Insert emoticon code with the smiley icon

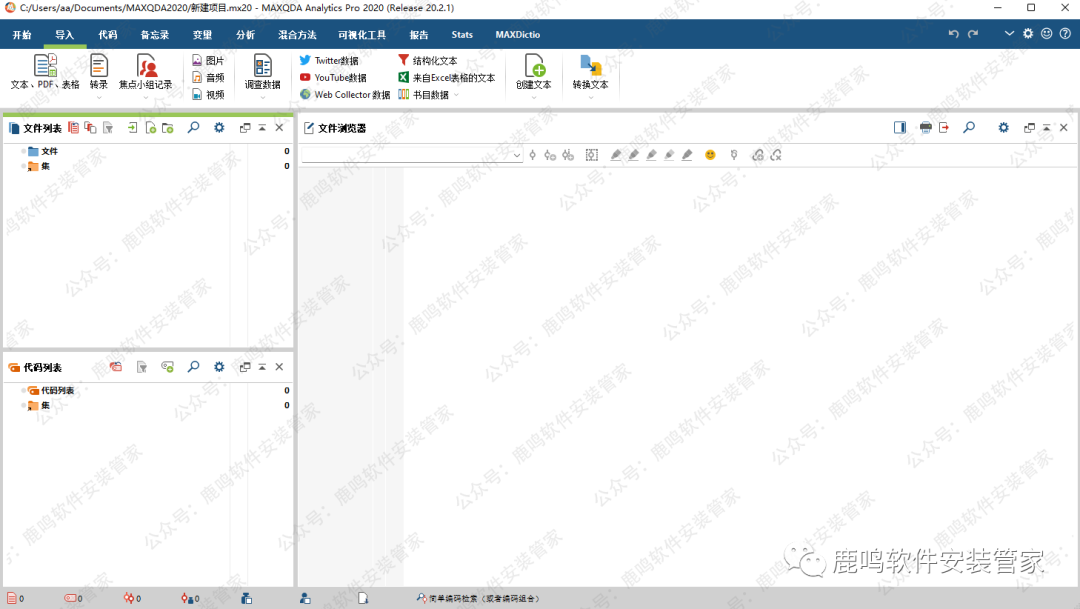point(710,155)
